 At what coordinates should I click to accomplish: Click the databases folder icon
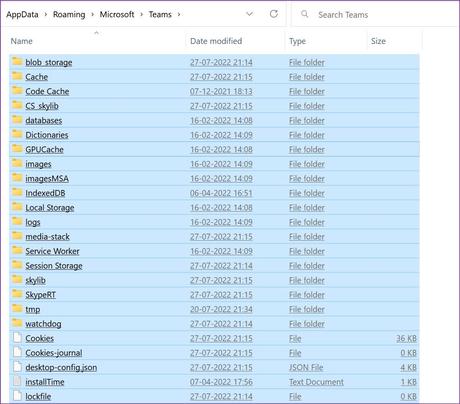[17, 119]
